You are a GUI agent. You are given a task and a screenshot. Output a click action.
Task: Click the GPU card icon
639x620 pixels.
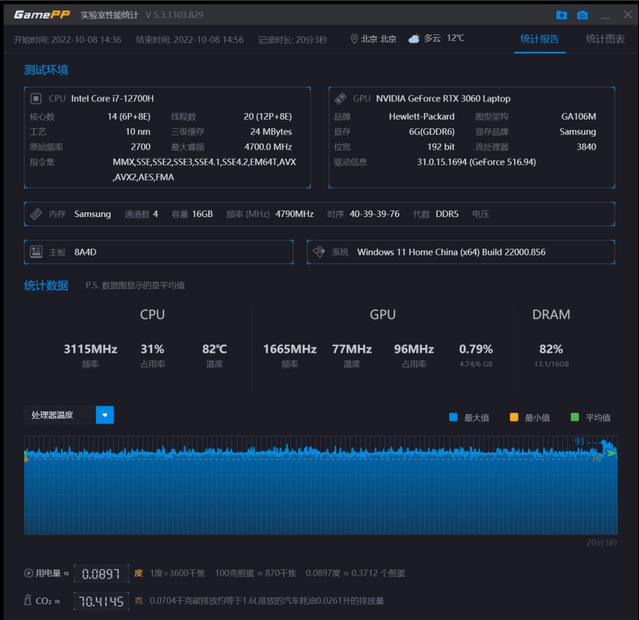click(x=340, y=99)
